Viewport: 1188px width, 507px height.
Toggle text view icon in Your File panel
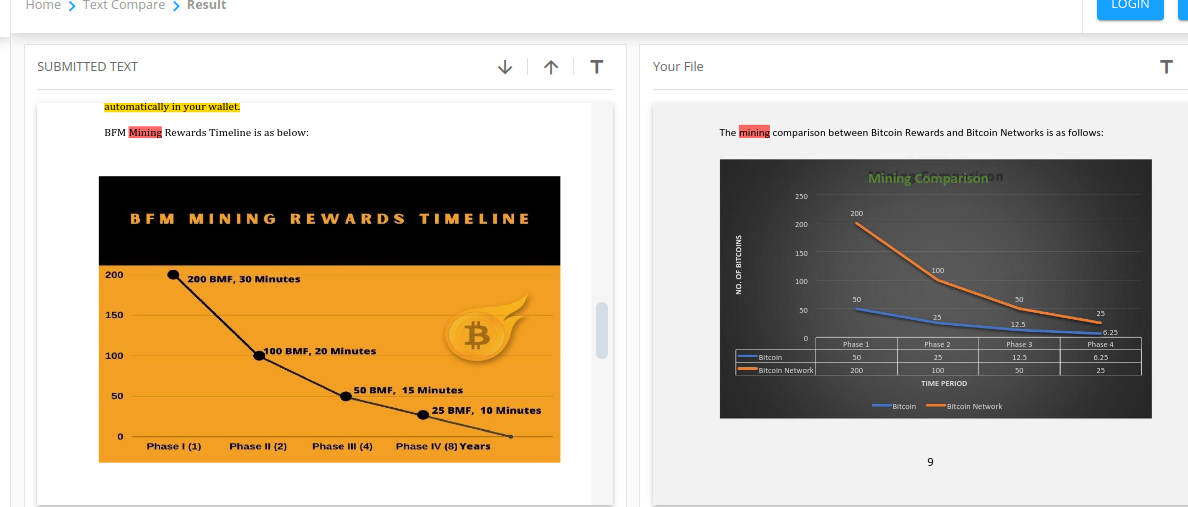(1167, 67)
